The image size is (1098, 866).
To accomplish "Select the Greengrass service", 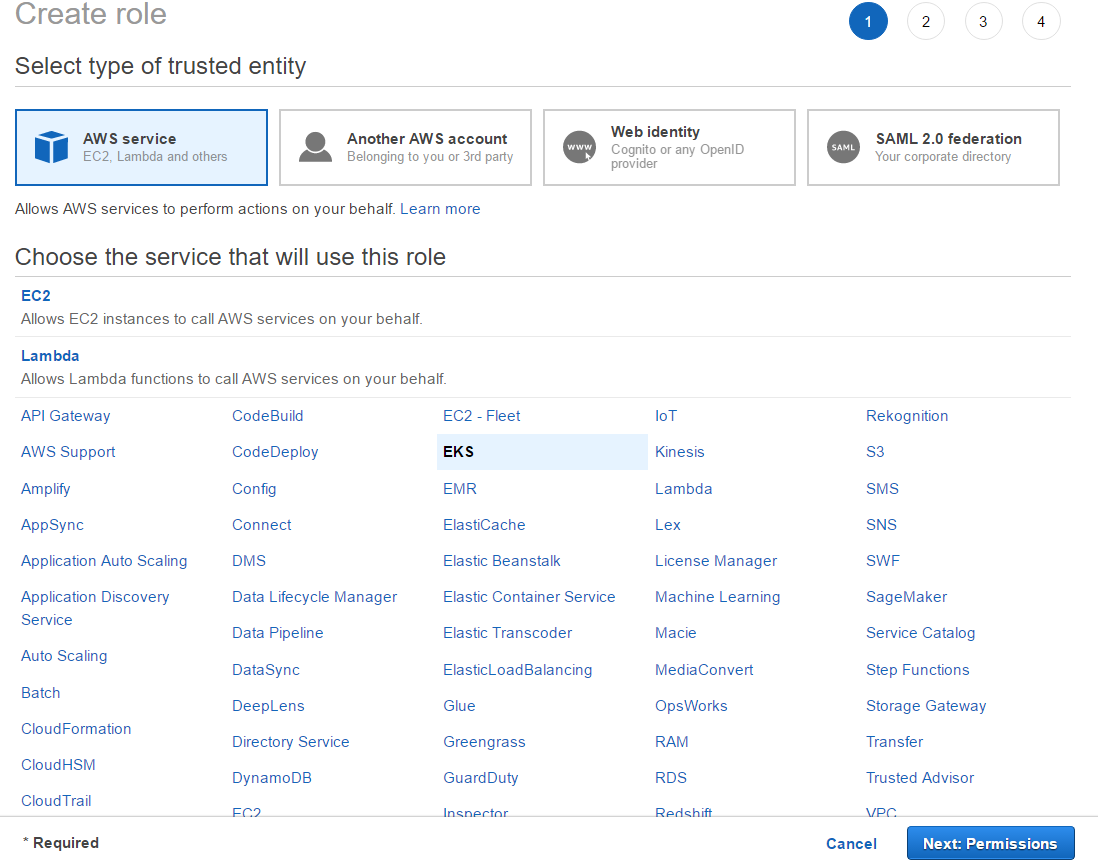I will [x=484, y=742].
